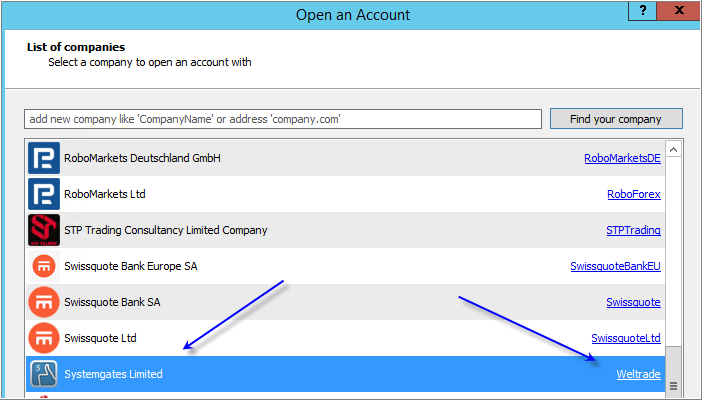The width and height of the screenshot is (702, 400).
Task: Click the Swissquote Ltd logo icon
Action: pos(44,338)
